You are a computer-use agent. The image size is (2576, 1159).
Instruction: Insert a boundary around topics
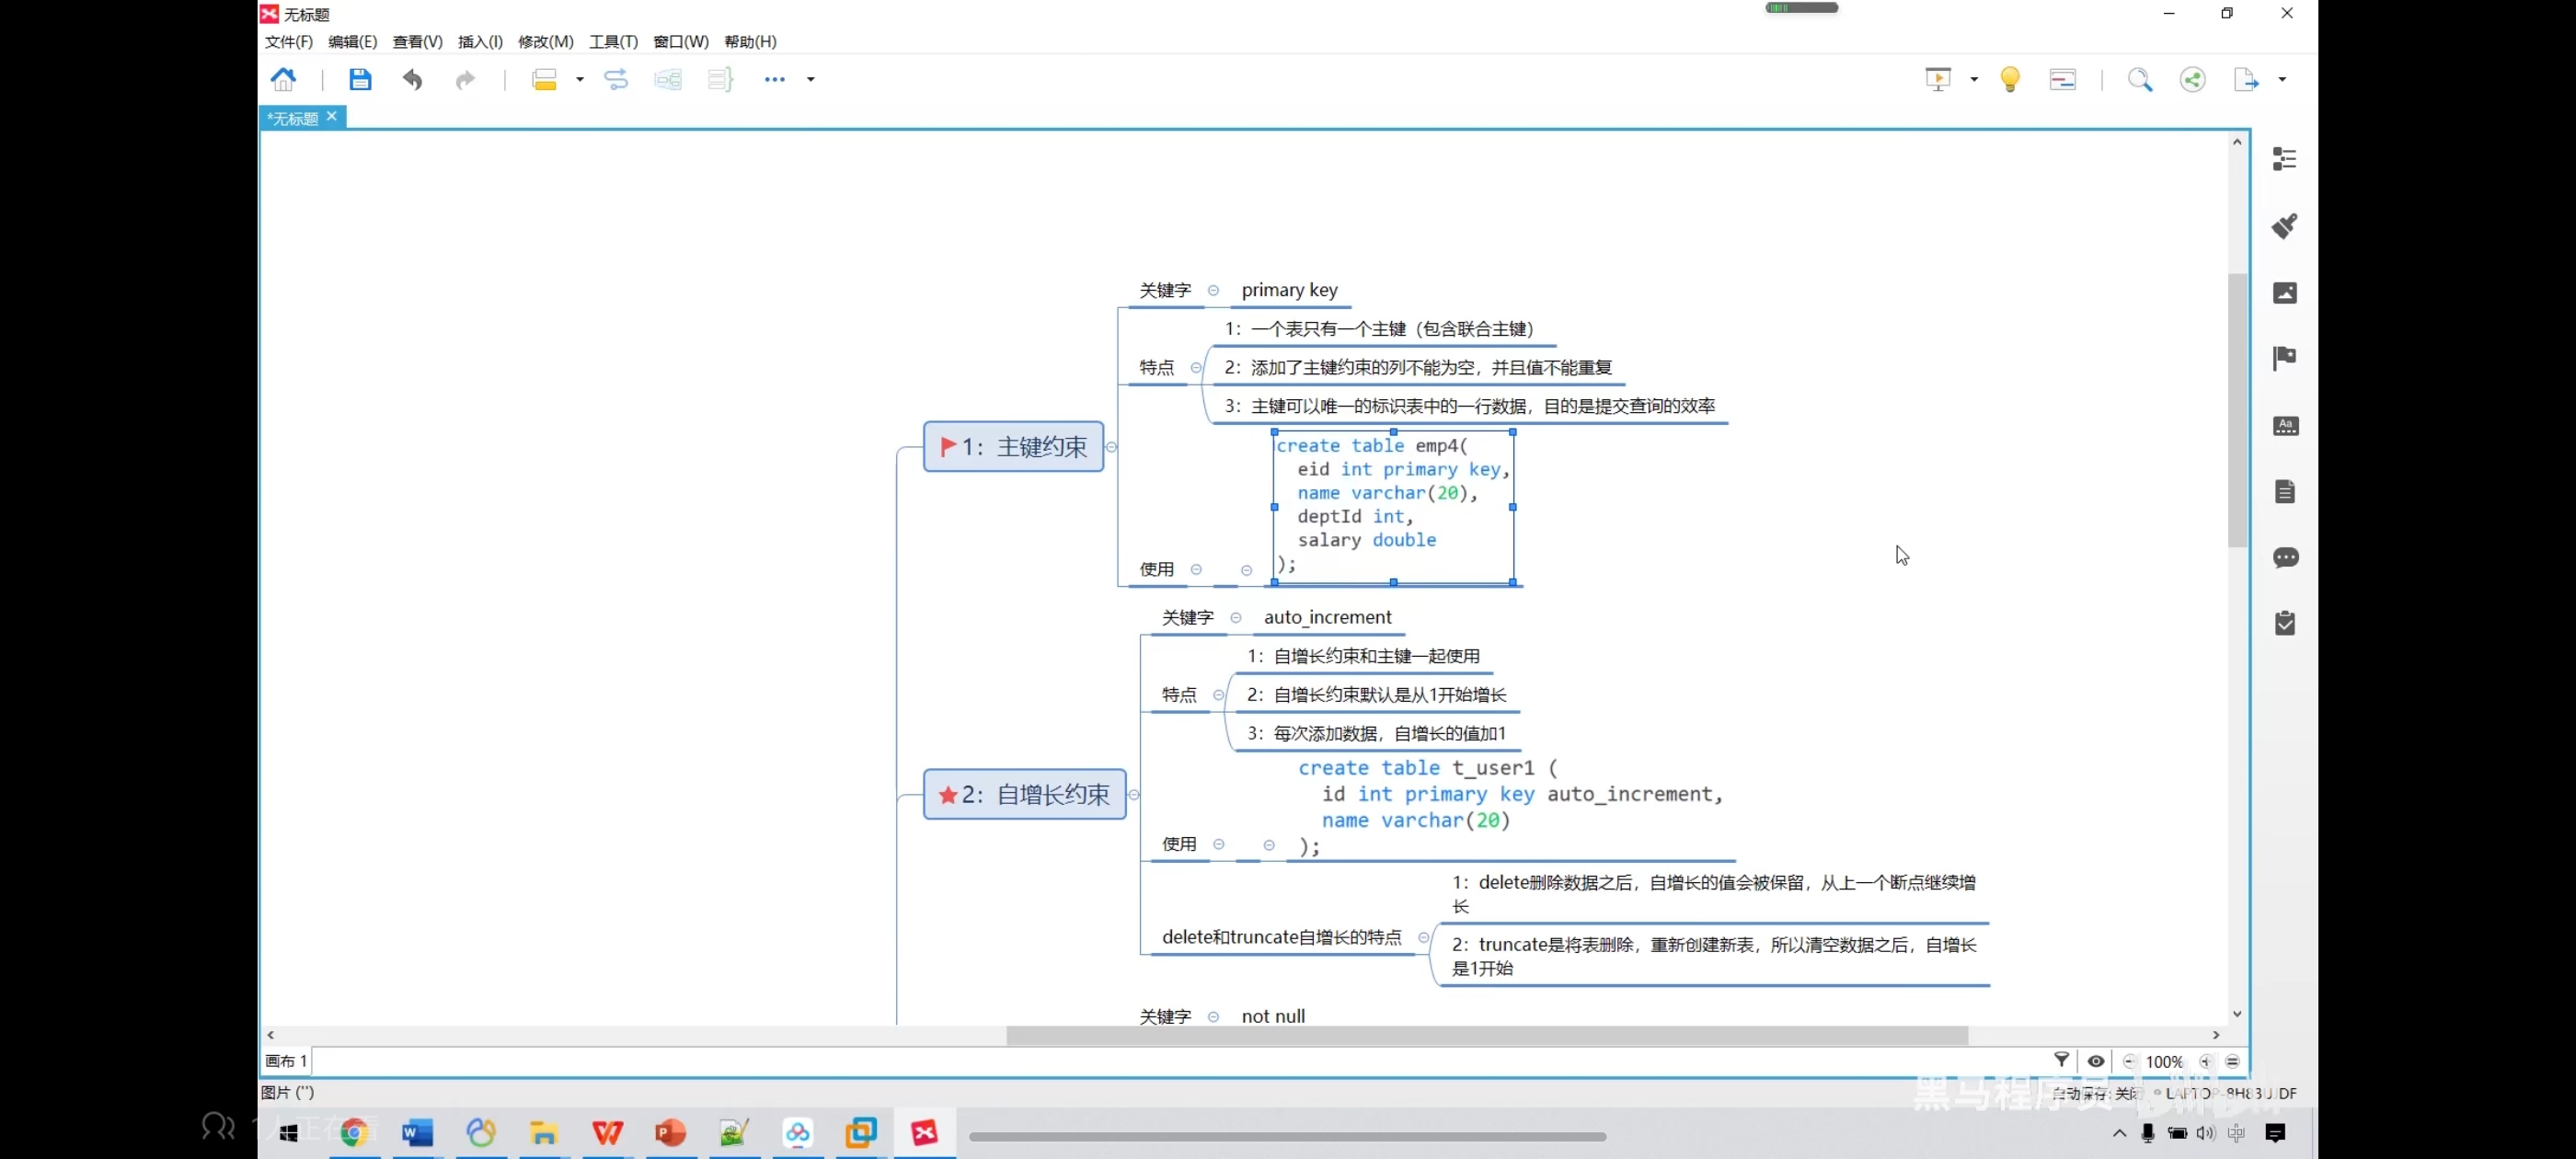tap(668, 79)
